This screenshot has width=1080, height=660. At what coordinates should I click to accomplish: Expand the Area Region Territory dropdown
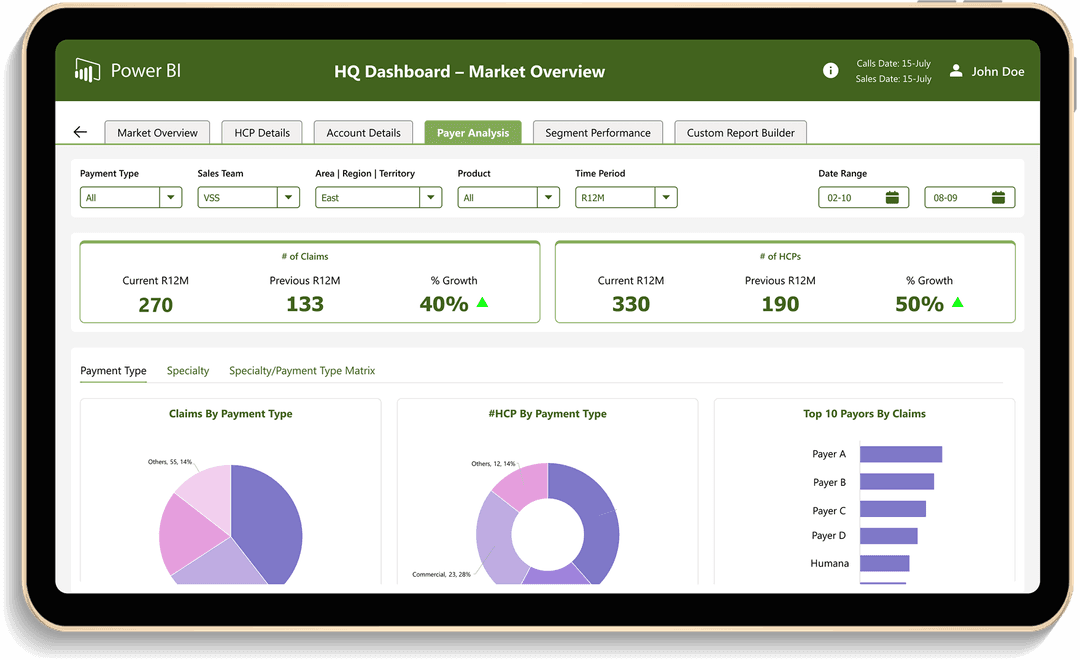pos(431,198)
